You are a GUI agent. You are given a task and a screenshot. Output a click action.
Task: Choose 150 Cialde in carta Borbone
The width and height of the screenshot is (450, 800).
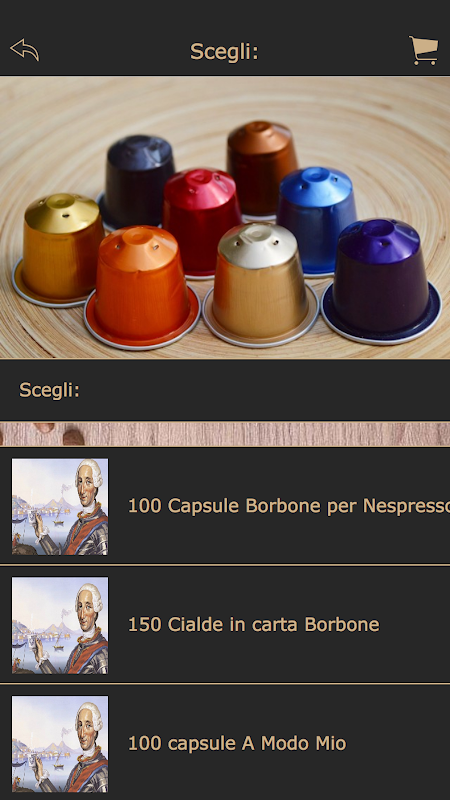(225, 624)
